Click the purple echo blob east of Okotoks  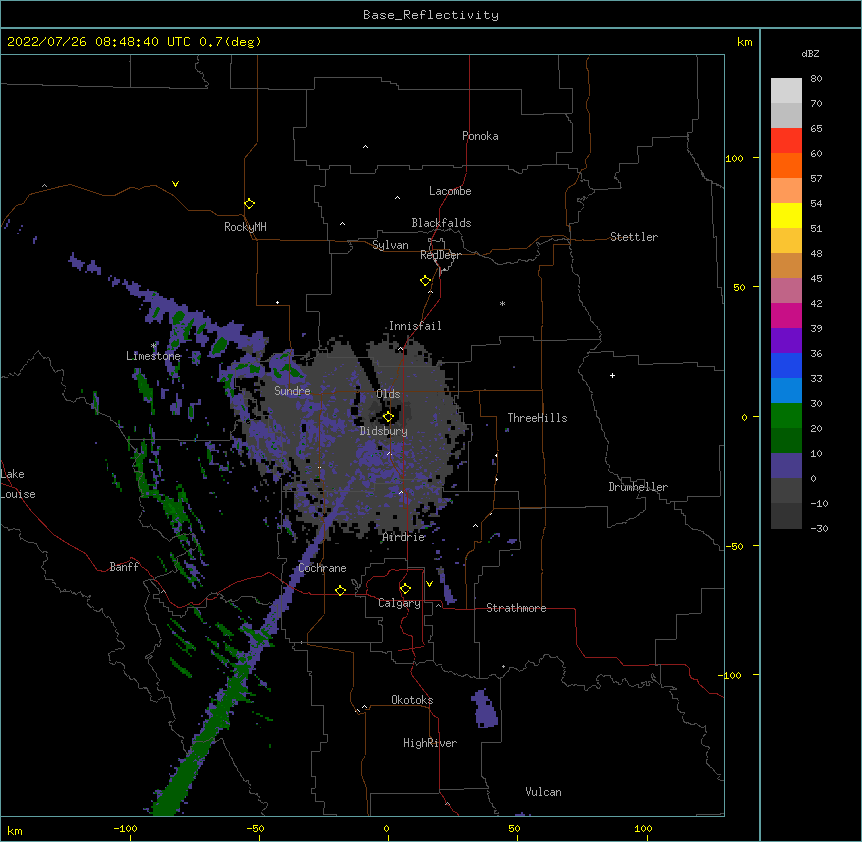[484, 709]
